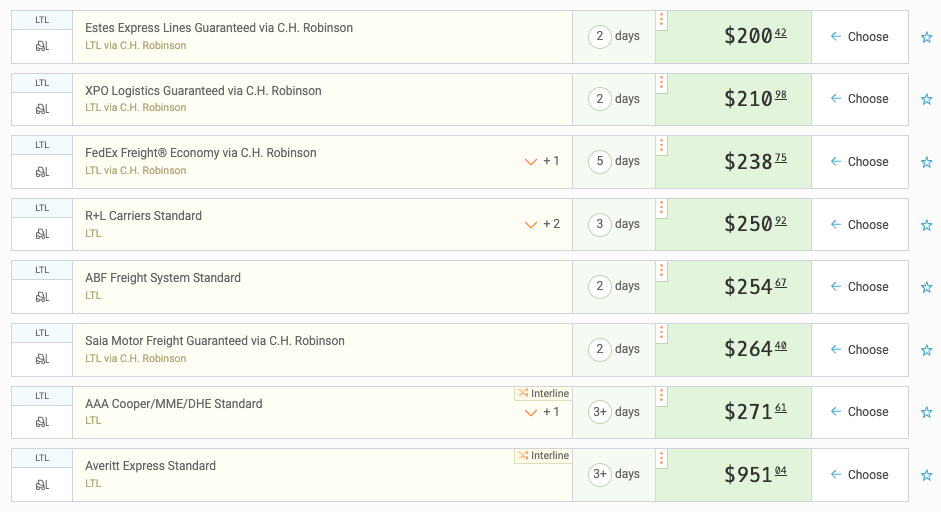Click 2 days transit time for ABF Freight
This screenshot has width=941, height=512.
point(614,286)
